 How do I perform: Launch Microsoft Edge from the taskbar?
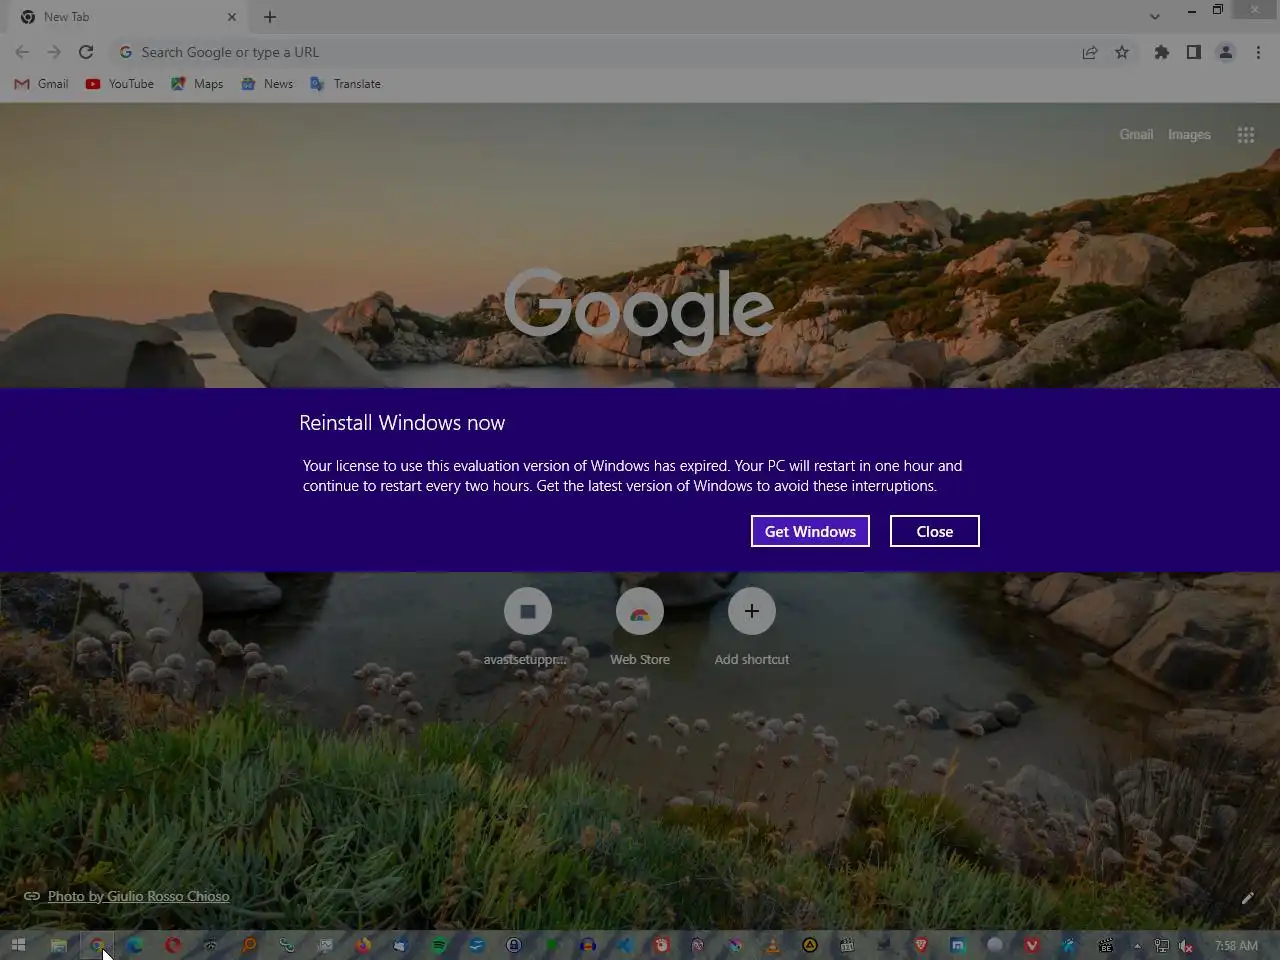(x=134, y=944)
